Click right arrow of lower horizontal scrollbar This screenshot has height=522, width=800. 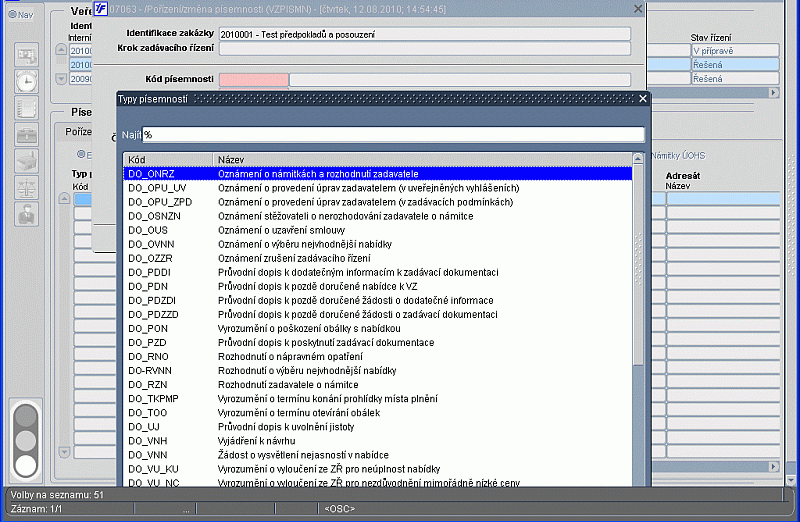774,466
